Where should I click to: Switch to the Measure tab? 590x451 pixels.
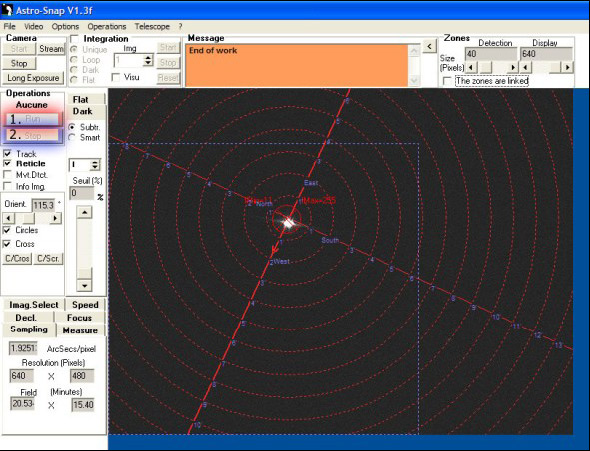coord(80,330)
